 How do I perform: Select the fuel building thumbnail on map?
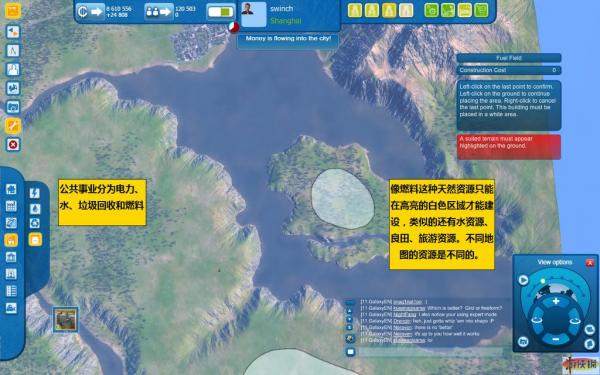click(x=65, y=320)
